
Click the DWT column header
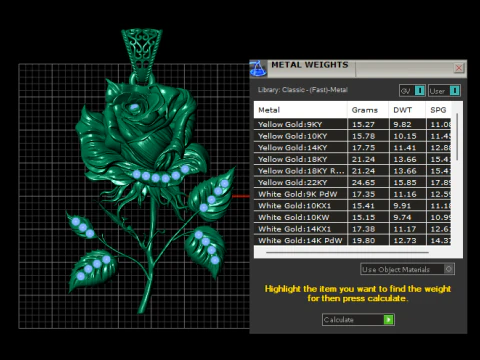pyautogui.click(x=407, y=110)
